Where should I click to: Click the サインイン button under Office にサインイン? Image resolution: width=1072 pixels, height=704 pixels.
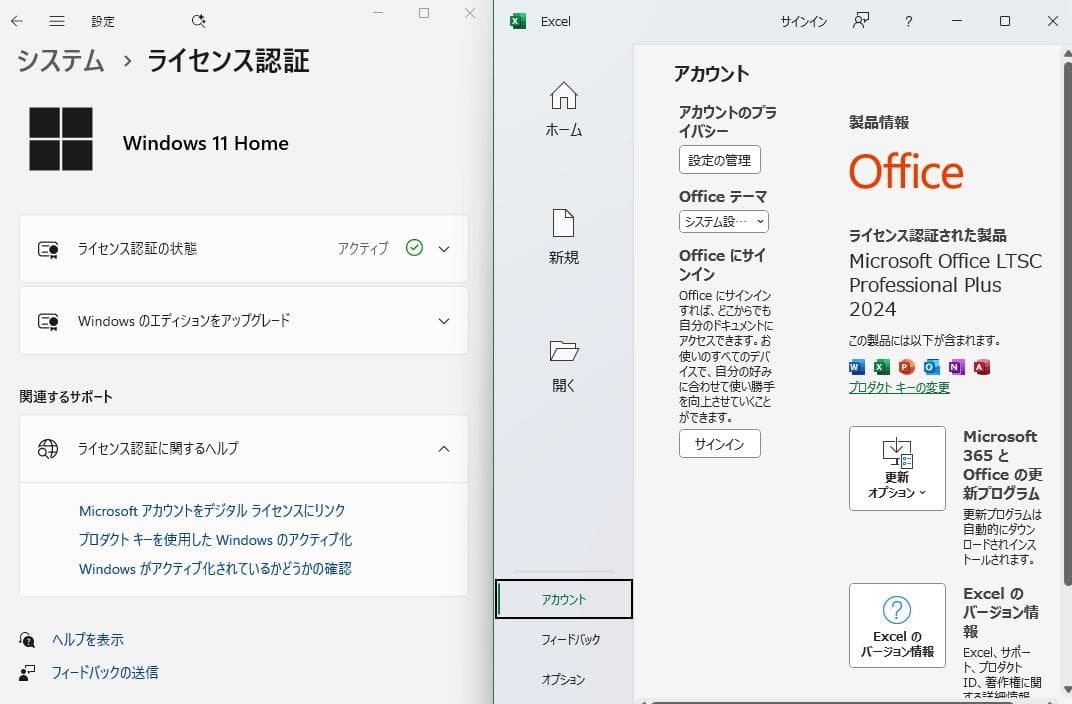(x=719, y=443)
